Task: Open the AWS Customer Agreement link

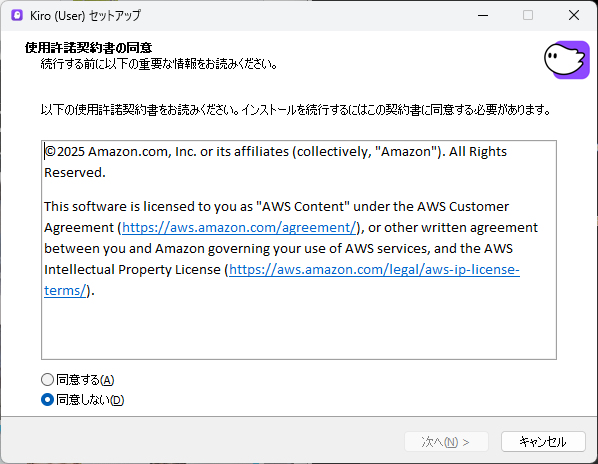Action: pyautogui.click(x=239, y=228)
